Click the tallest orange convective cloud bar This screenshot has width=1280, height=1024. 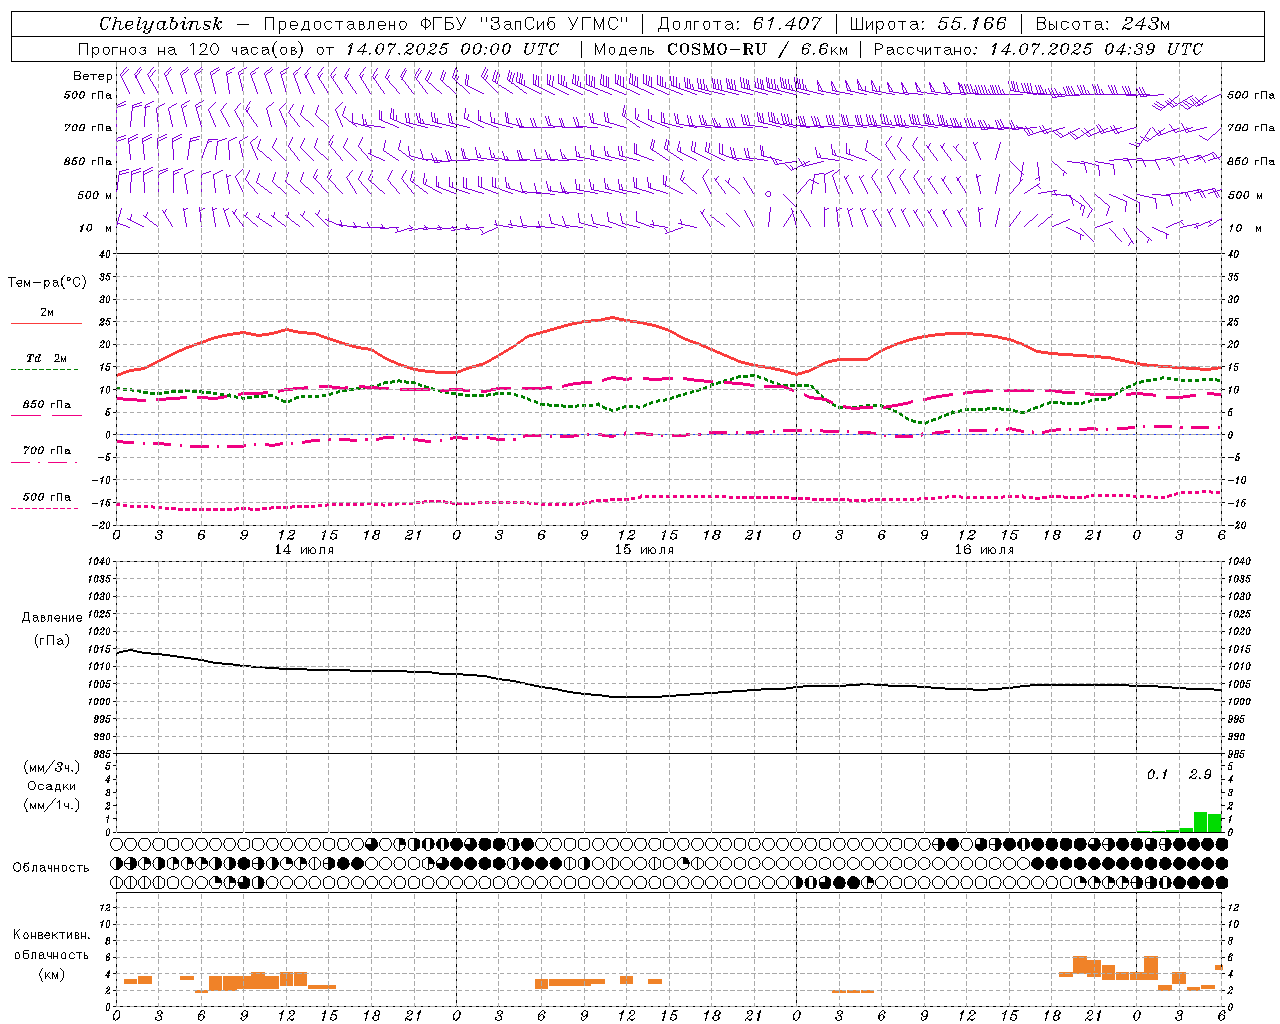coord(1151,968)
